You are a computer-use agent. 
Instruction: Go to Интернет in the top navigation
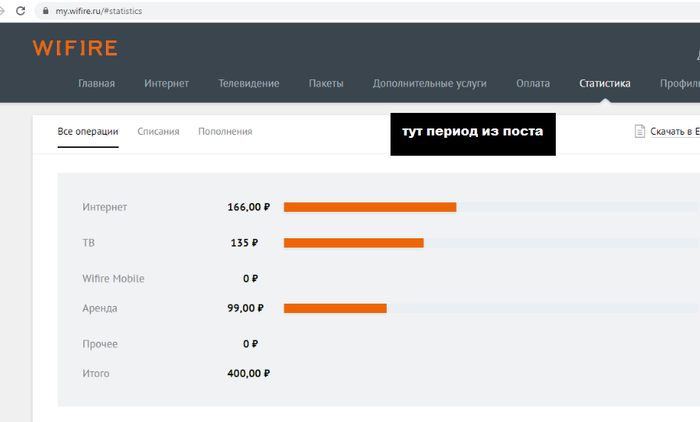point(166,83)
